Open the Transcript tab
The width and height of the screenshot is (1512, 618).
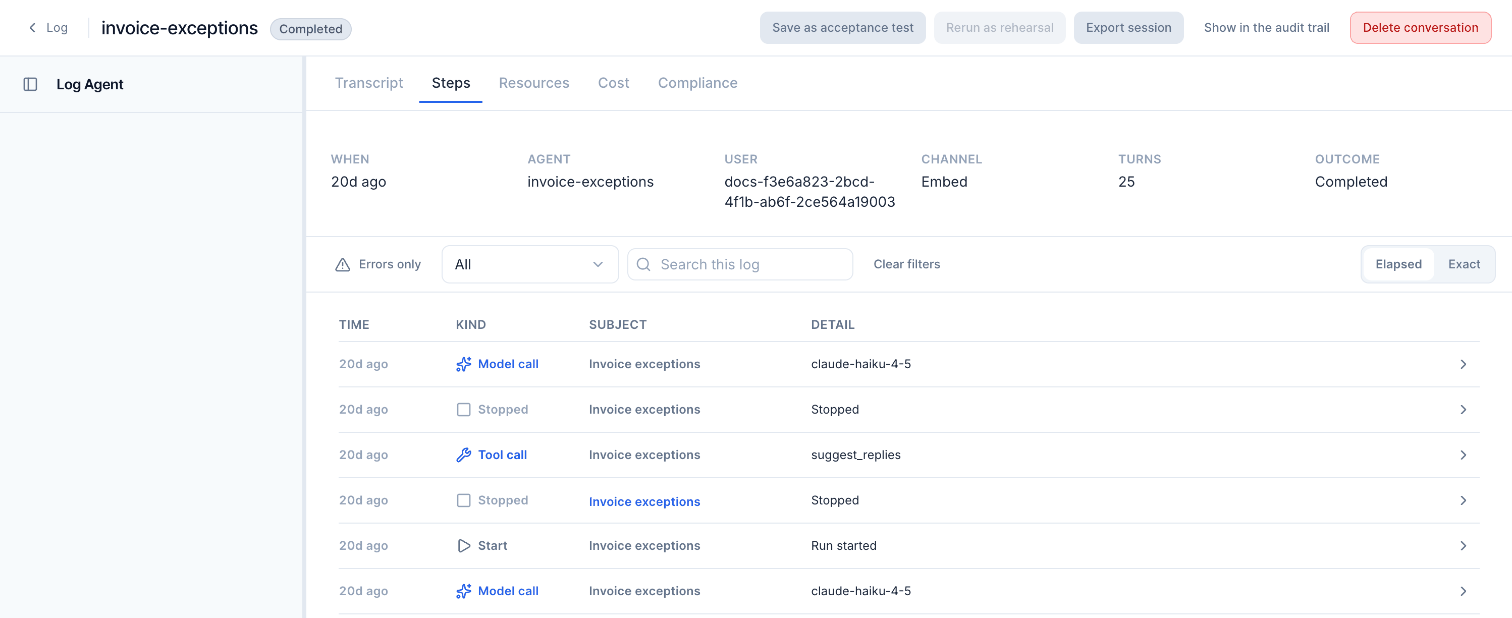(x=369, y=83)
